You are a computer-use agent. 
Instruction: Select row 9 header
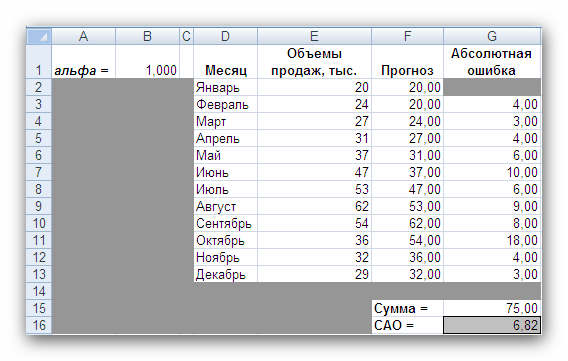[x=39, y=206]
